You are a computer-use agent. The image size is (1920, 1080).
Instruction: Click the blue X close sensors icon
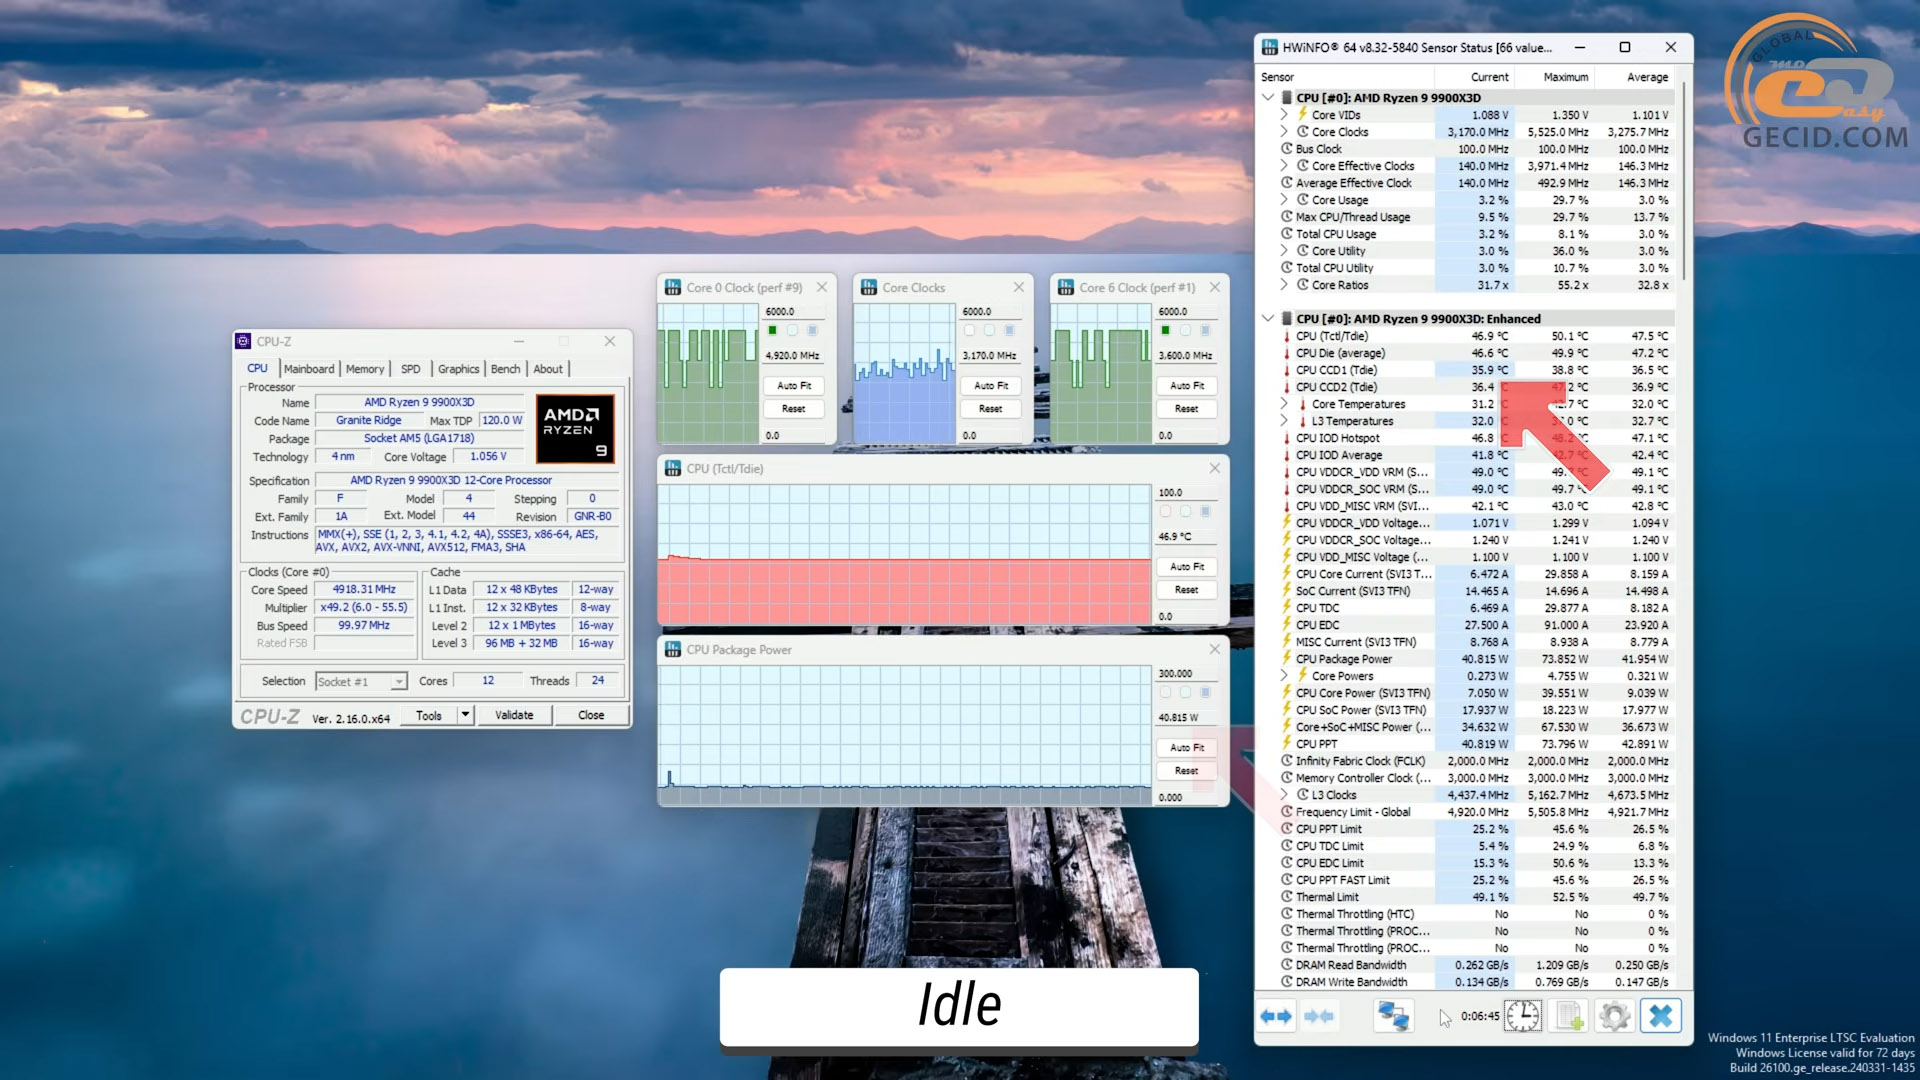(x=1660, y=1016)
